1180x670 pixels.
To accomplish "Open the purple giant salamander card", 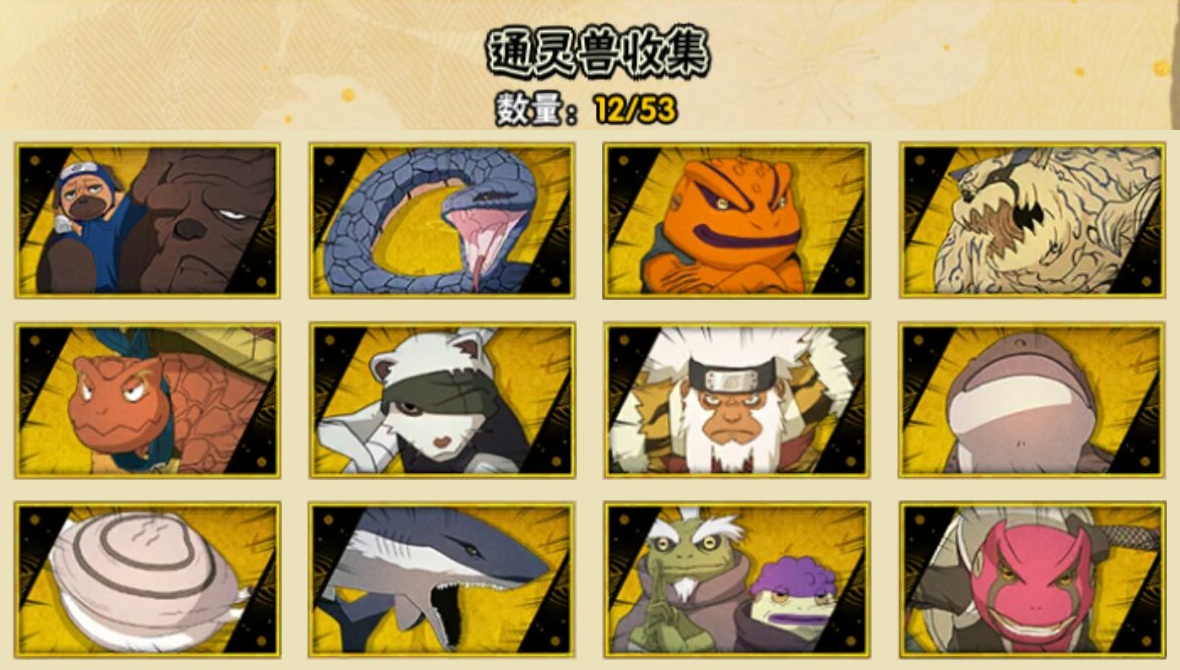I will point(1032,400).
